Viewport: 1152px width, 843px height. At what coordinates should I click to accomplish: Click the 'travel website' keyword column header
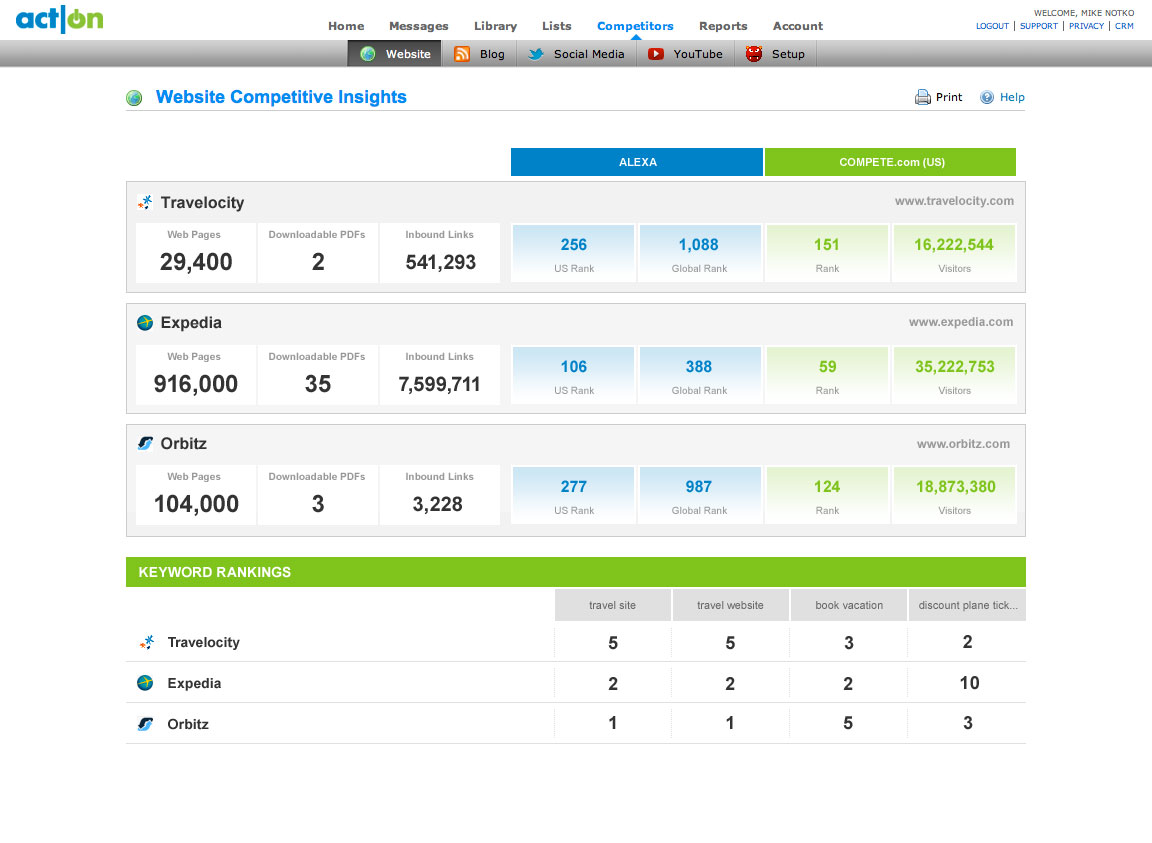coord(730,605)
